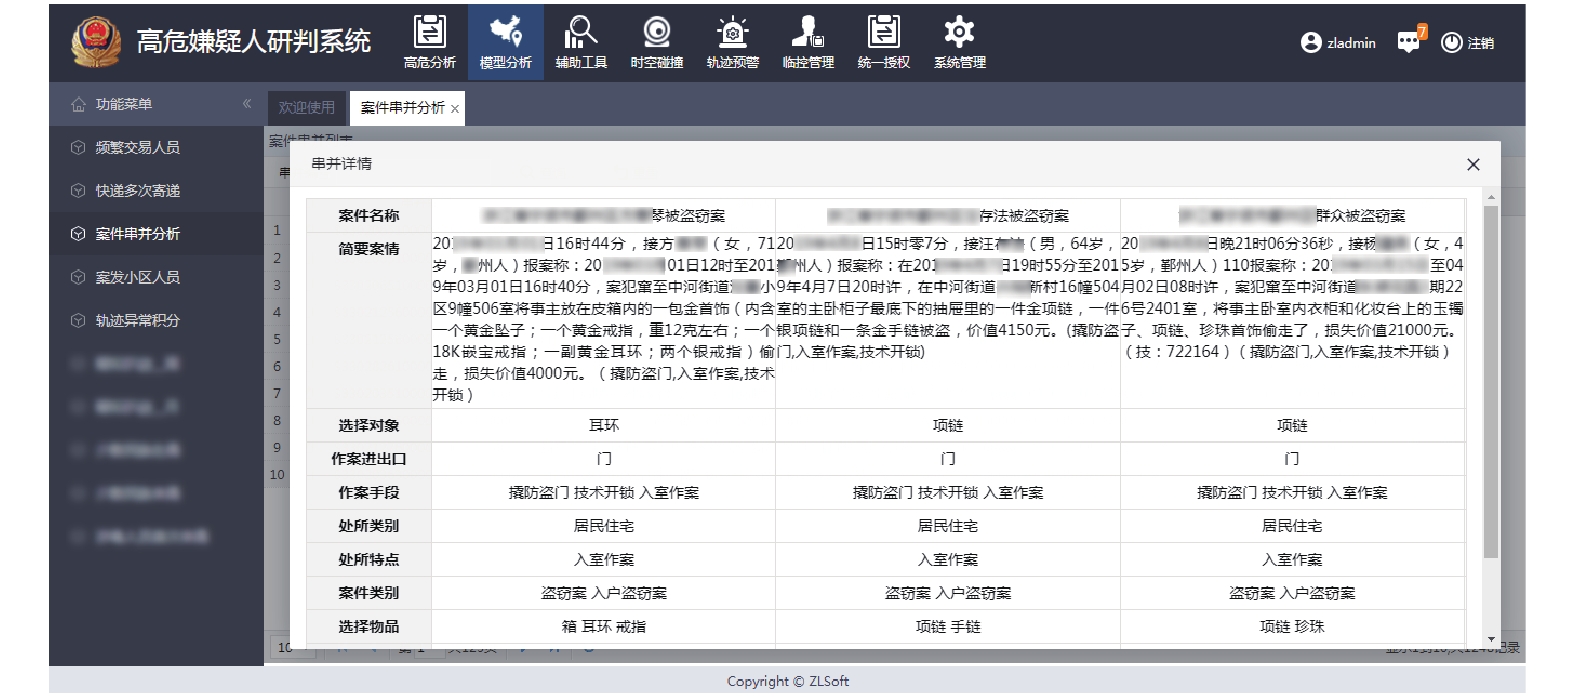This screenshot has width=1575, height=697.
Task: Switch to the 欢迎使用 tab
Action: (306, 108)
